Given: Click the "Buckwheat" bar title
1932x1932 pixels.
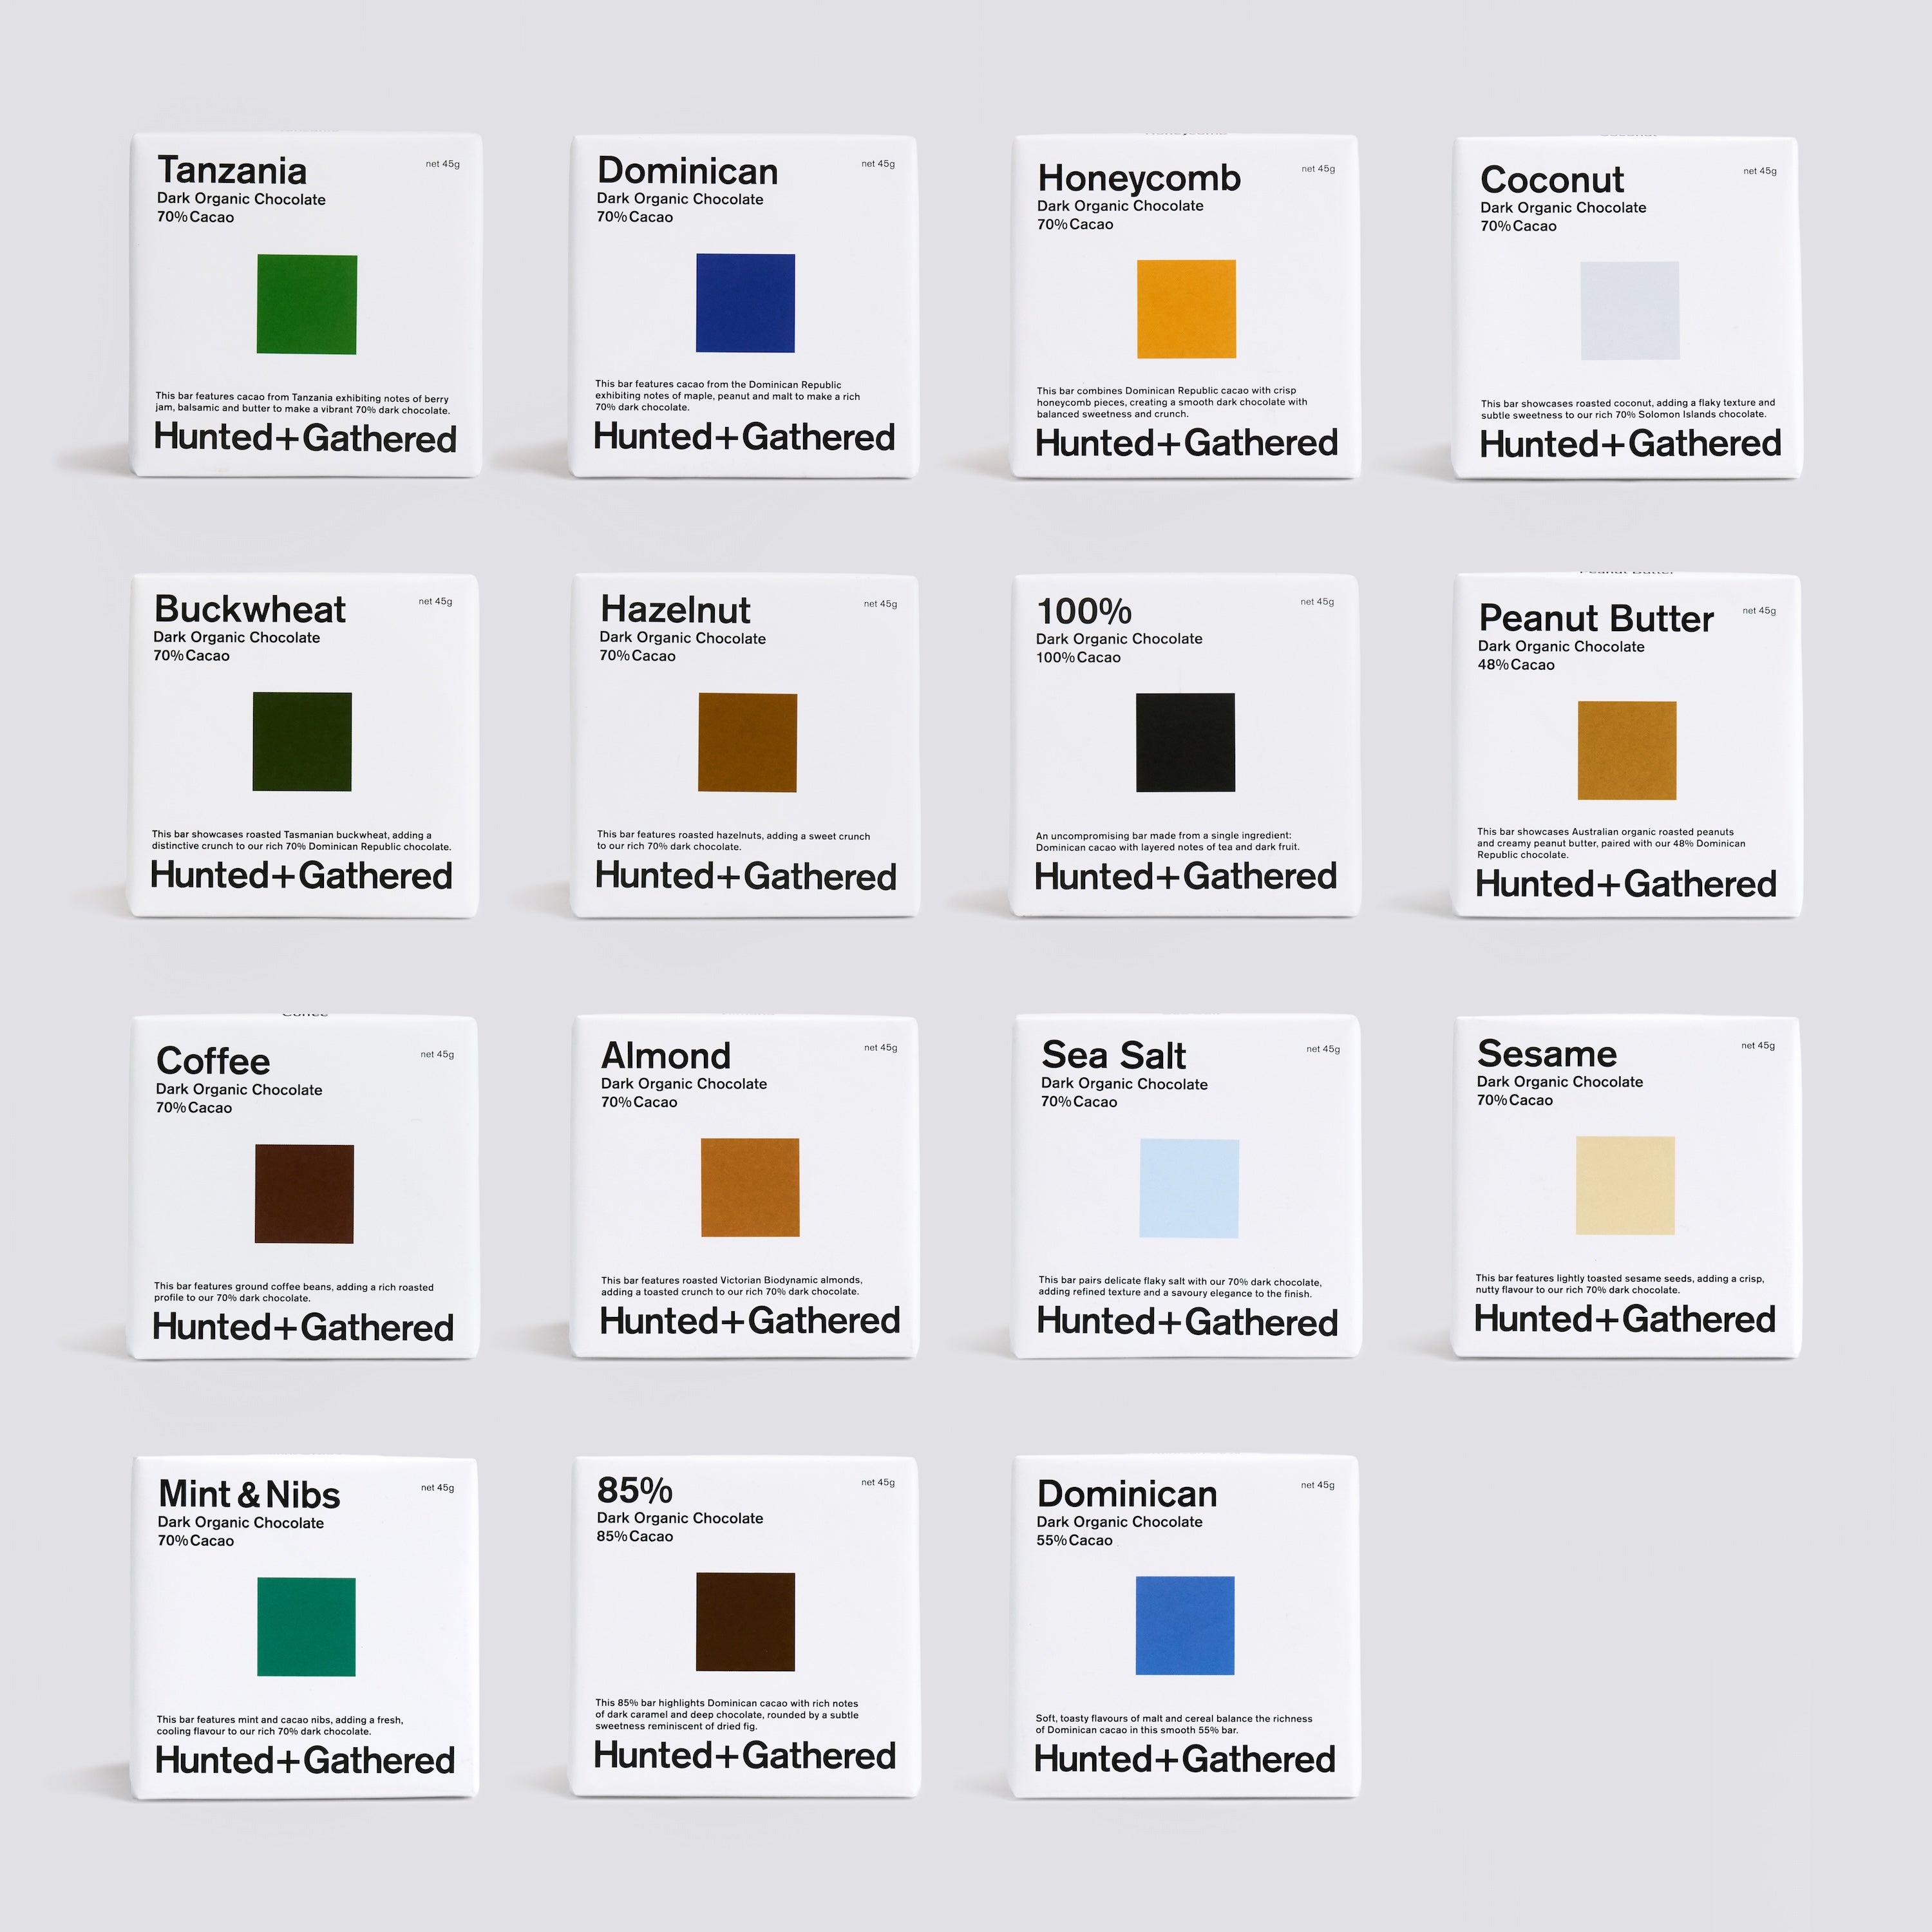Looking at the screenshot, I should (x=250, y=609).
